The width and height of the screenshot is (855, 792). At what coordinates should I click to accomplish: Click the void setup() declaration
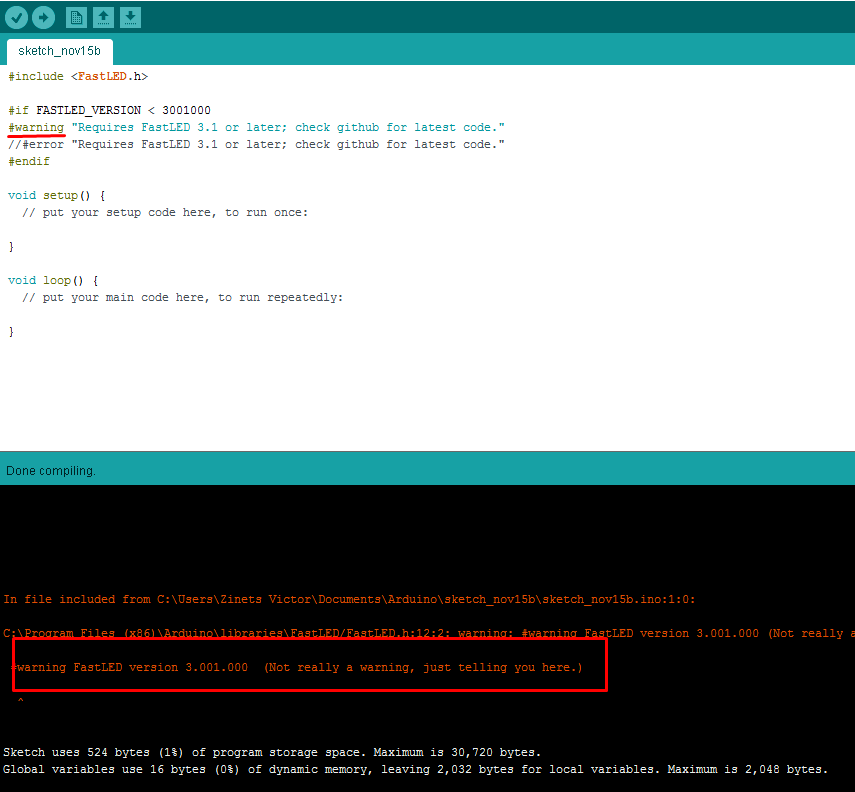[x=56, y=195]
